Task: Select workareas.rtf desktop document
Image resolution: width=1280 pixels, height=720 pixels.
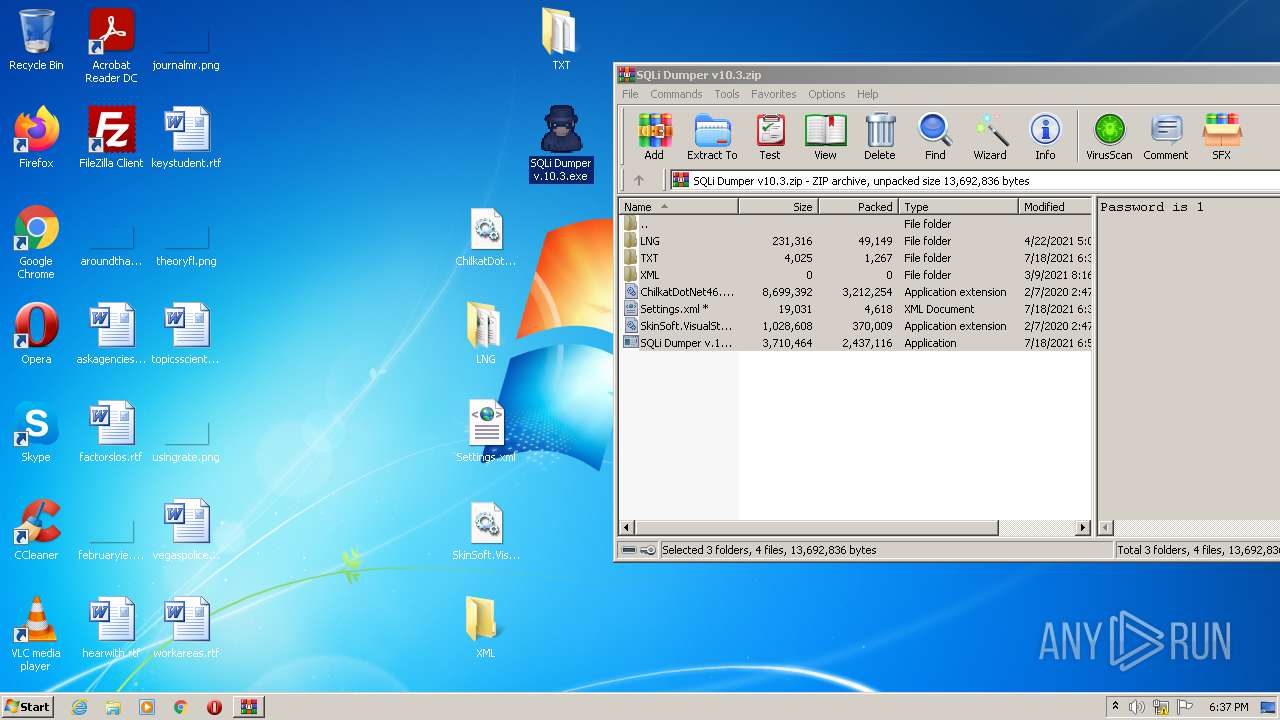Action: pos(186,628)
